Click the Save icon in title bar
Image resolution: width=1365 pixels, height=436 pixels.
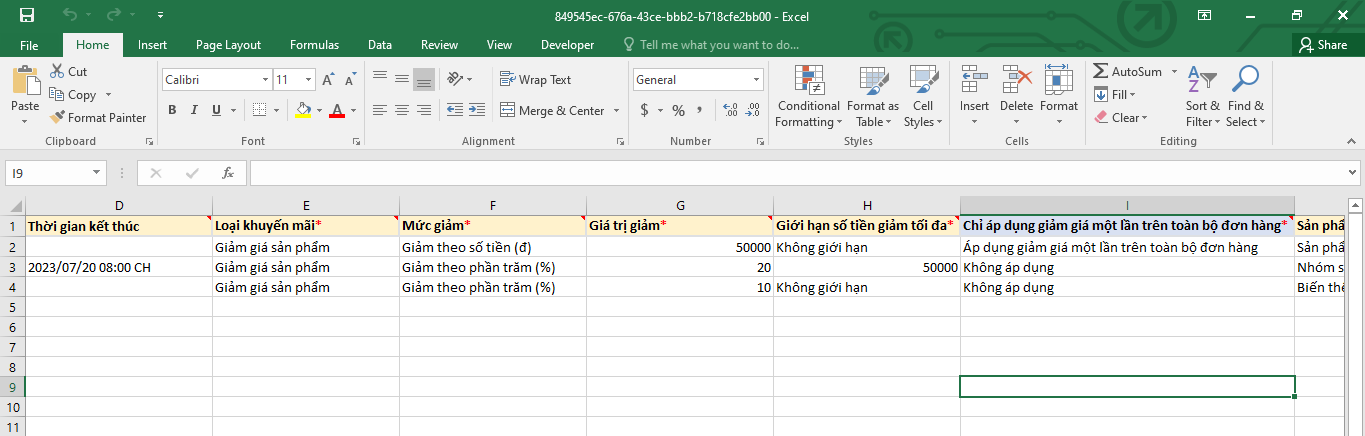pyautogui.click(x=27, y=16)
